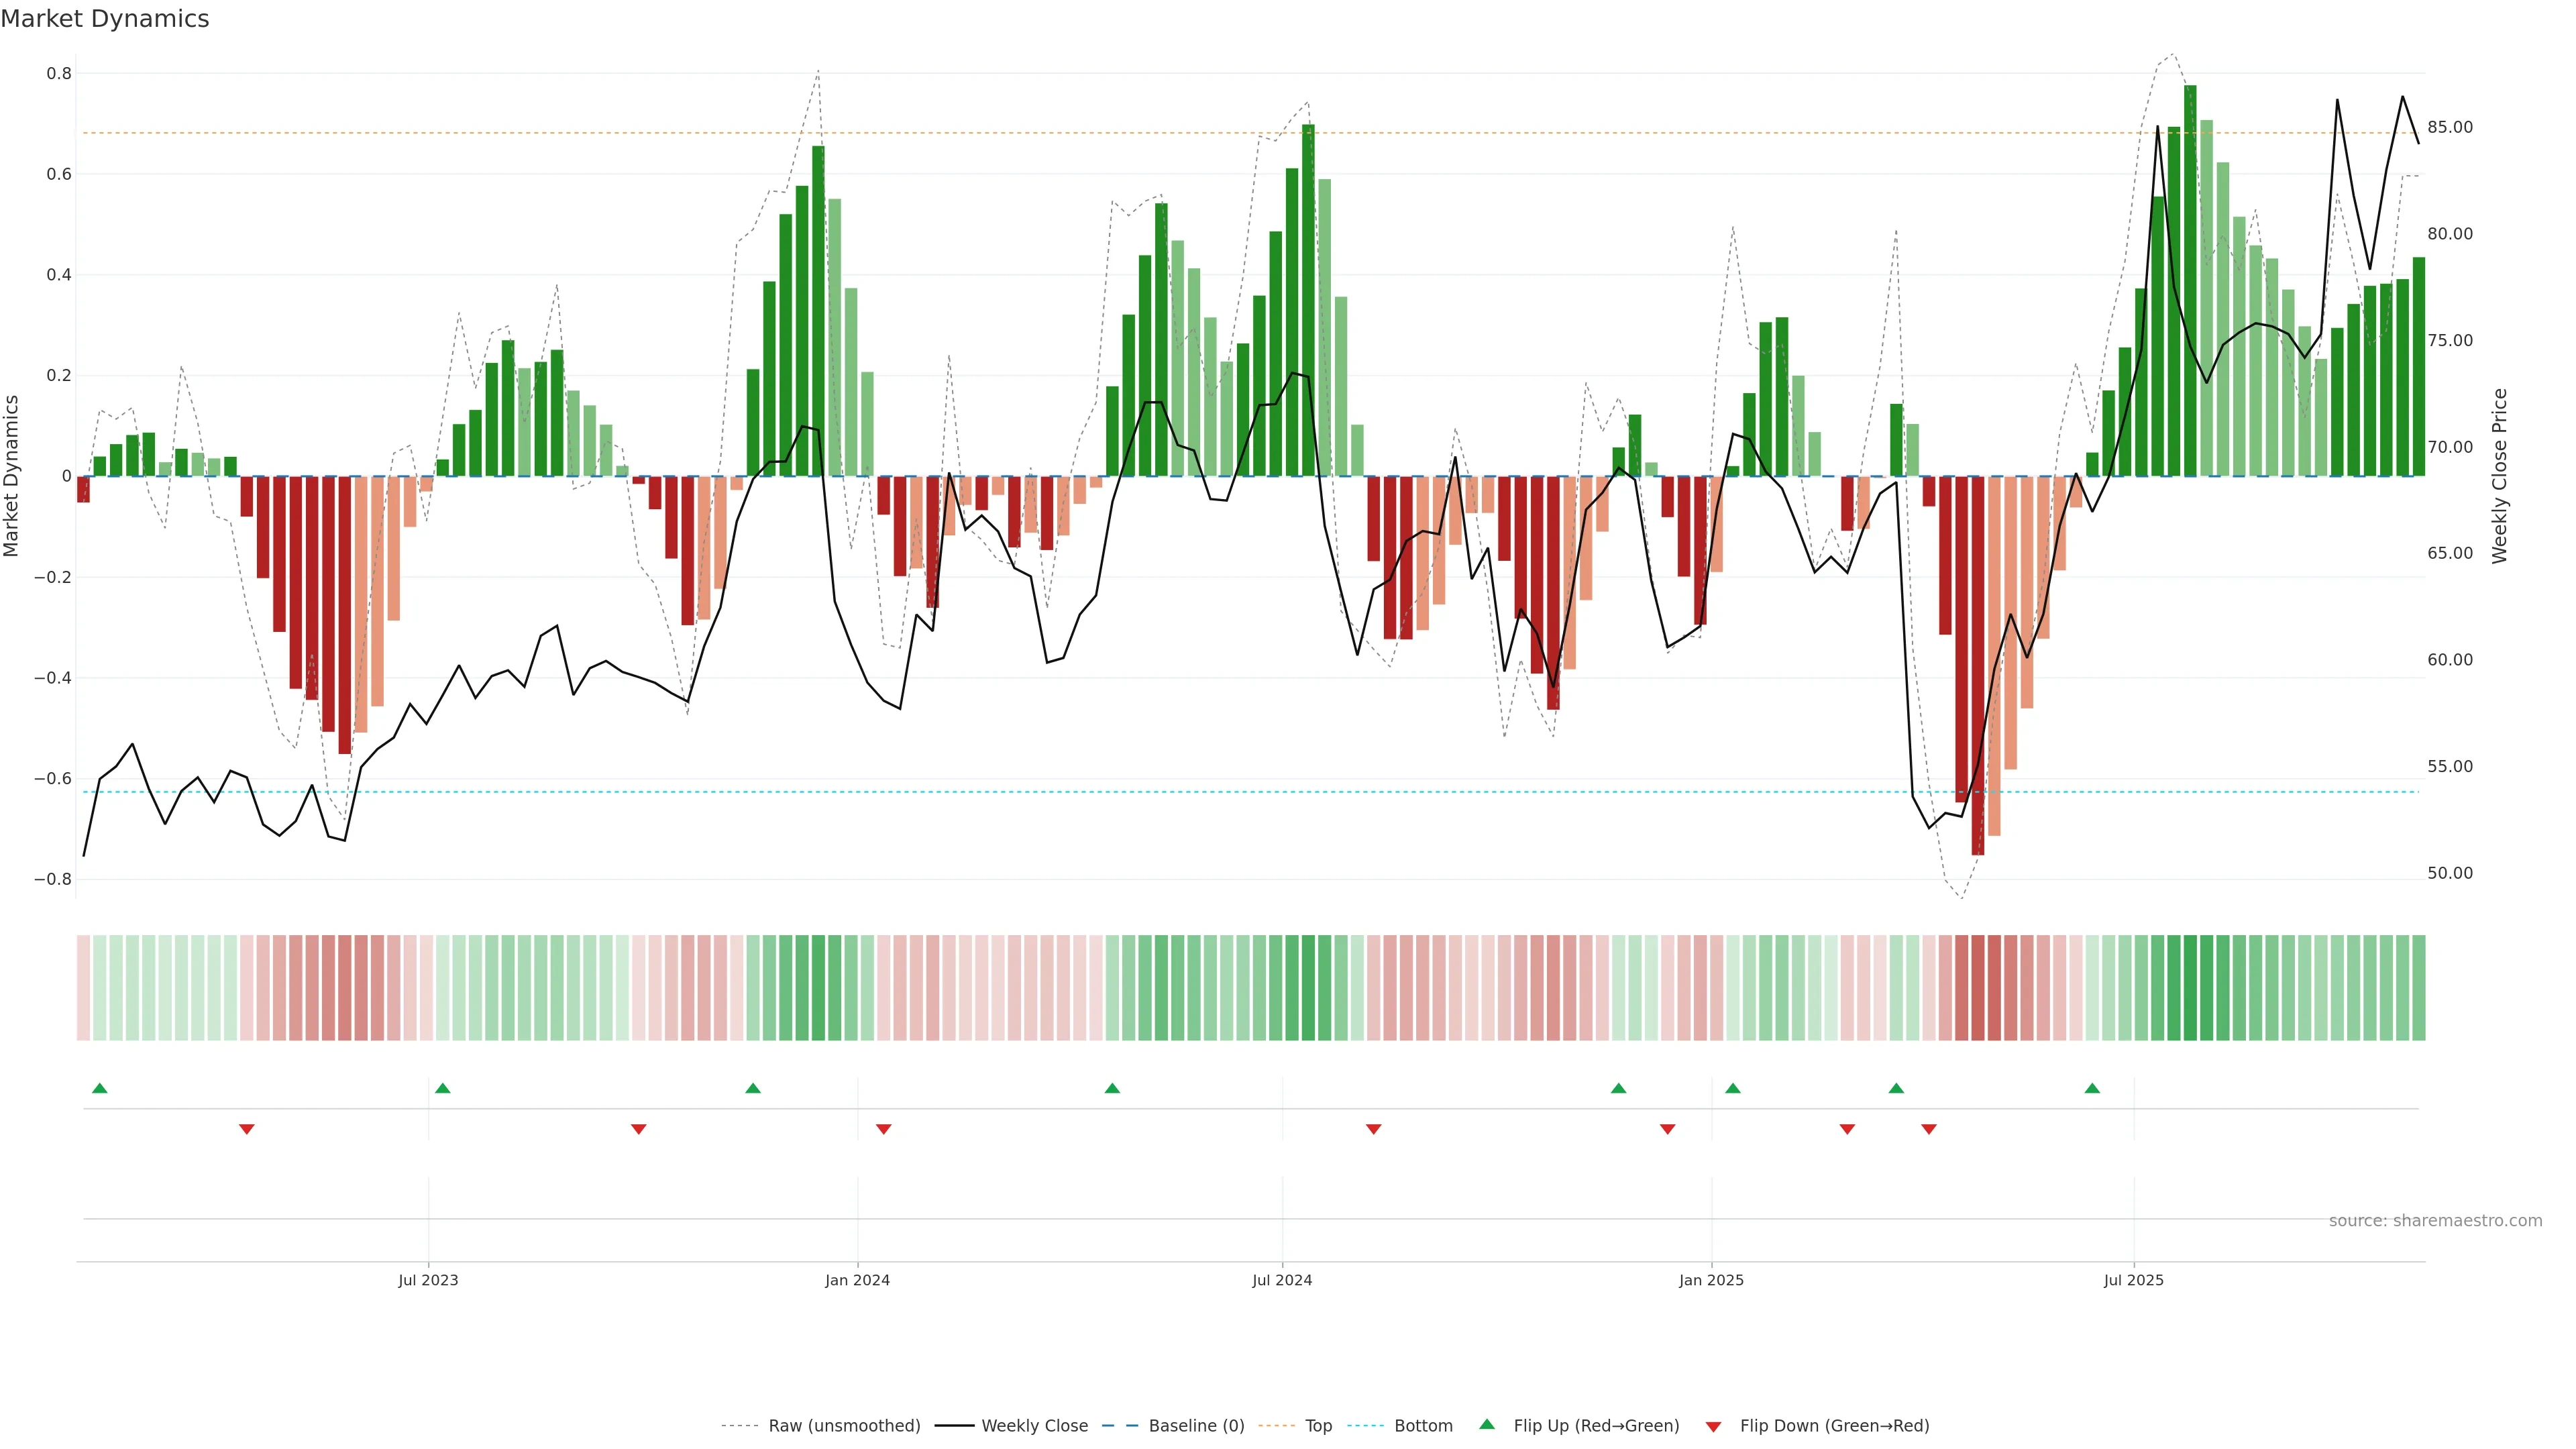Click the Jul 2024 x-axis label

coord(1282,1280)
